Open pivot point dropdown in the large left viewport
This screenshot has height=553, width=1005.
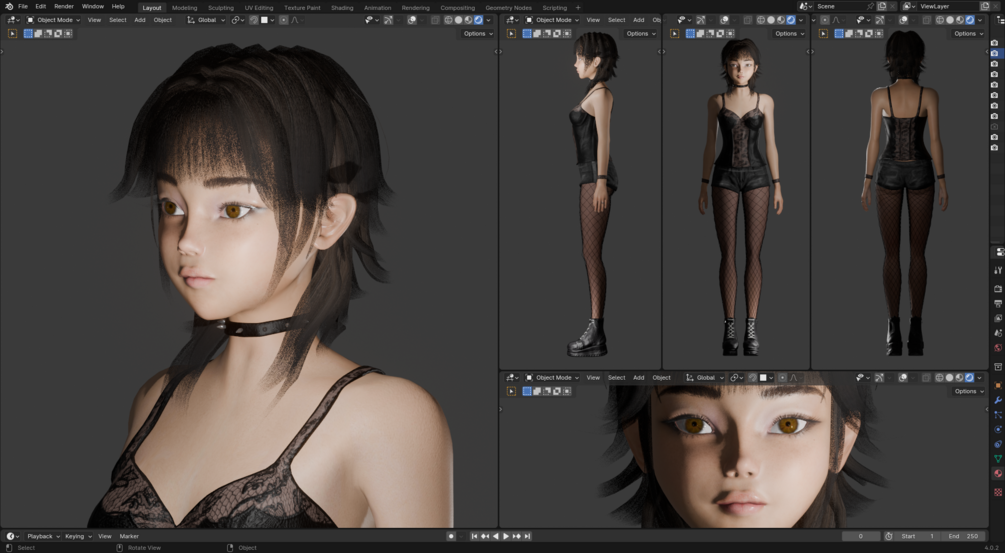coord(237,20)
